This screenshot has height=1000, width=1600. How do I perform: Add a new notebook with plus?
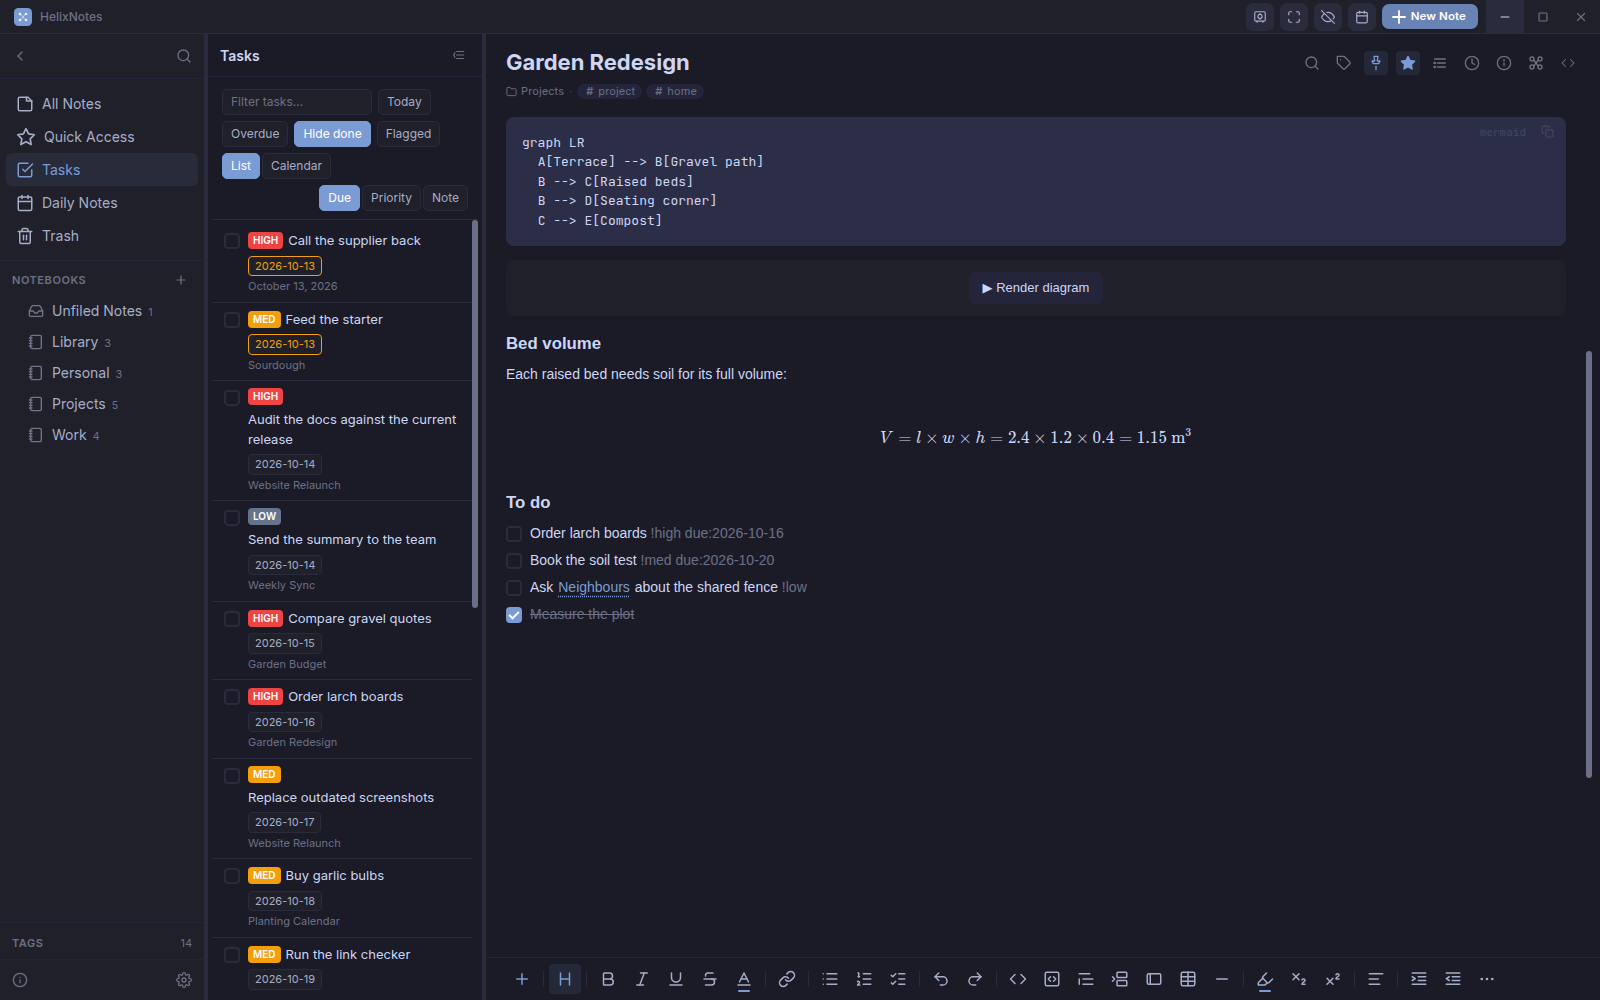[x=181, y=280]
